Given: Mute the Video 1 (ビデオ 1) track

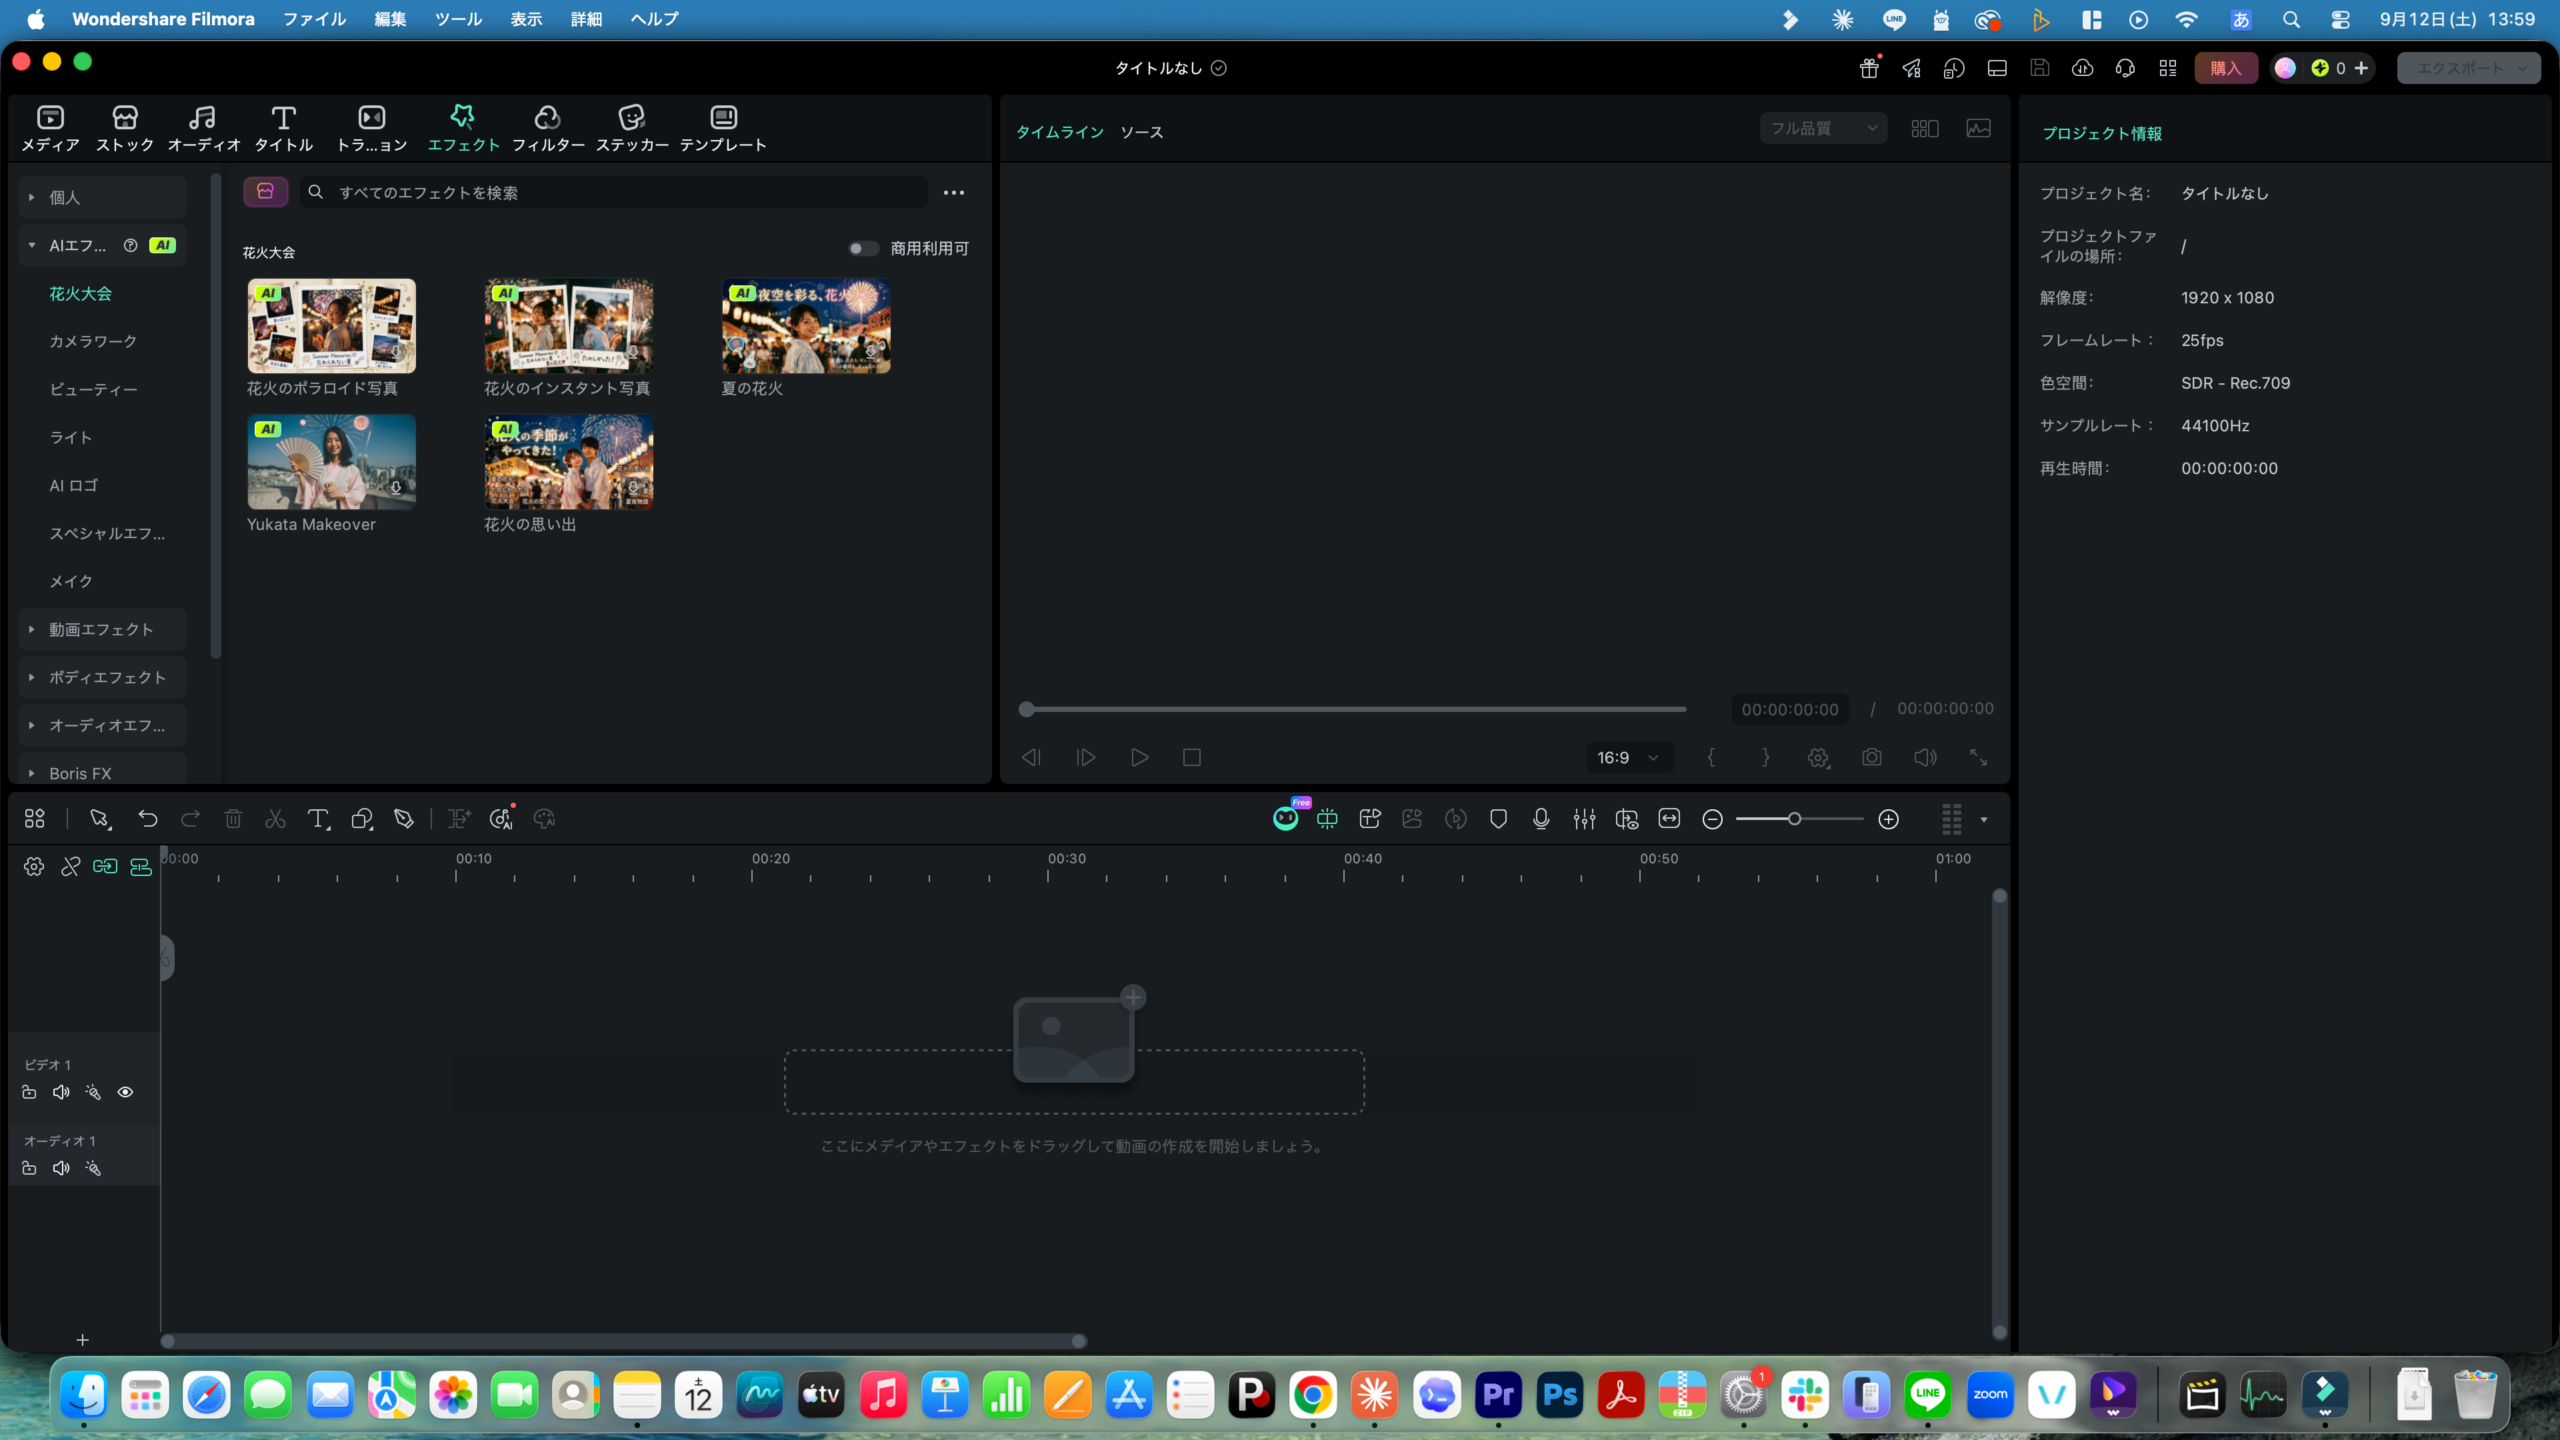Looking at the screenshot, I should point(61,1092).
